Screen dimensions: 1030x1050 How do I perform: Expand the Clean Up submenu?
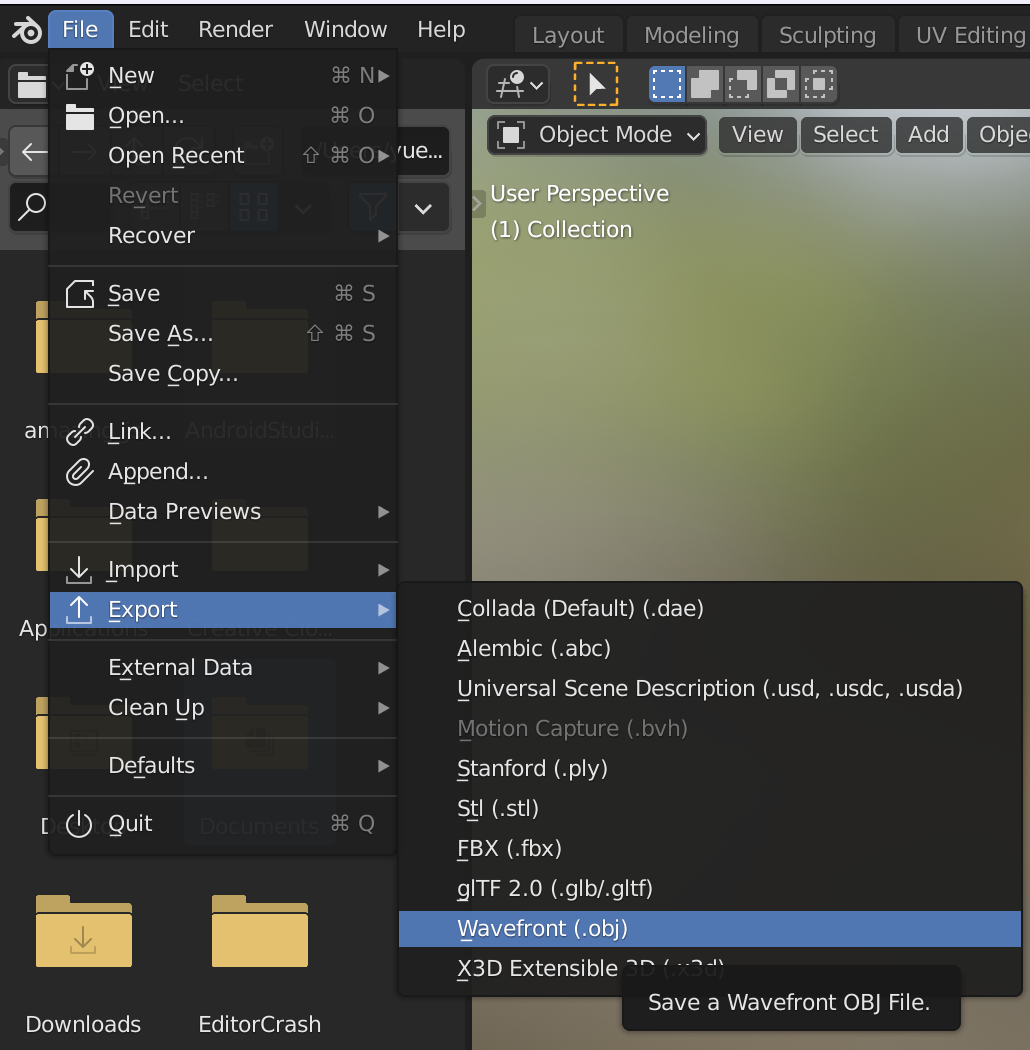(223, 708)
